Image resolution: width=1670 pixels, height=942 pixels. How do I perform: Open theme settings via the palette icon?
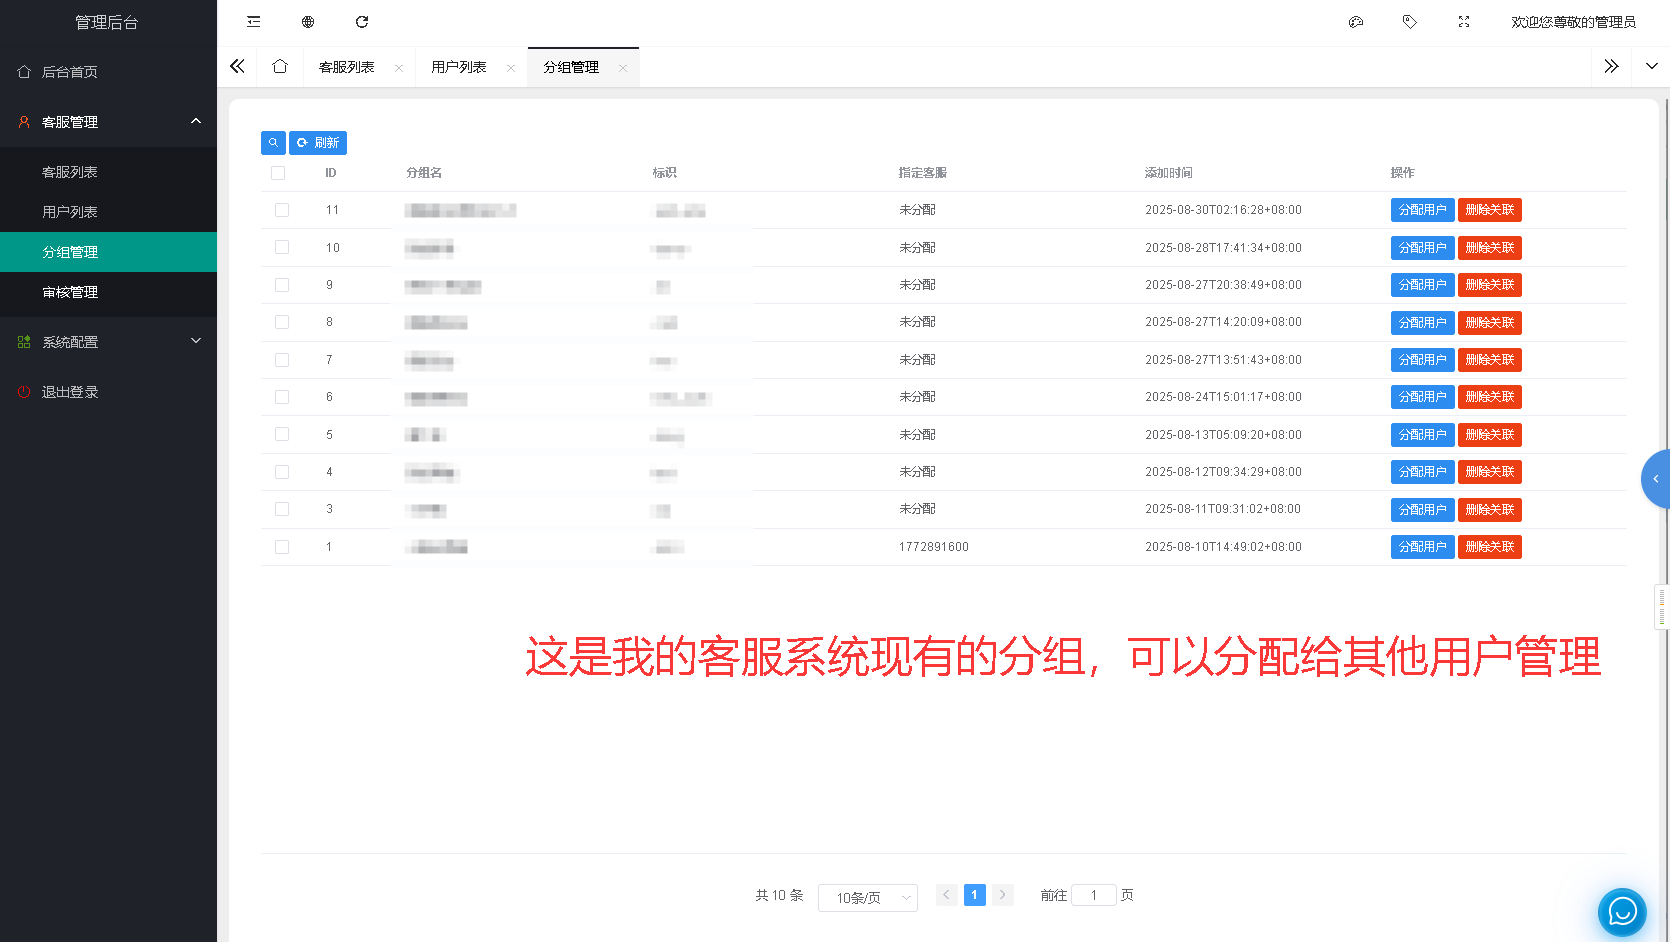pyautogui.click(x=1355, y=21)
